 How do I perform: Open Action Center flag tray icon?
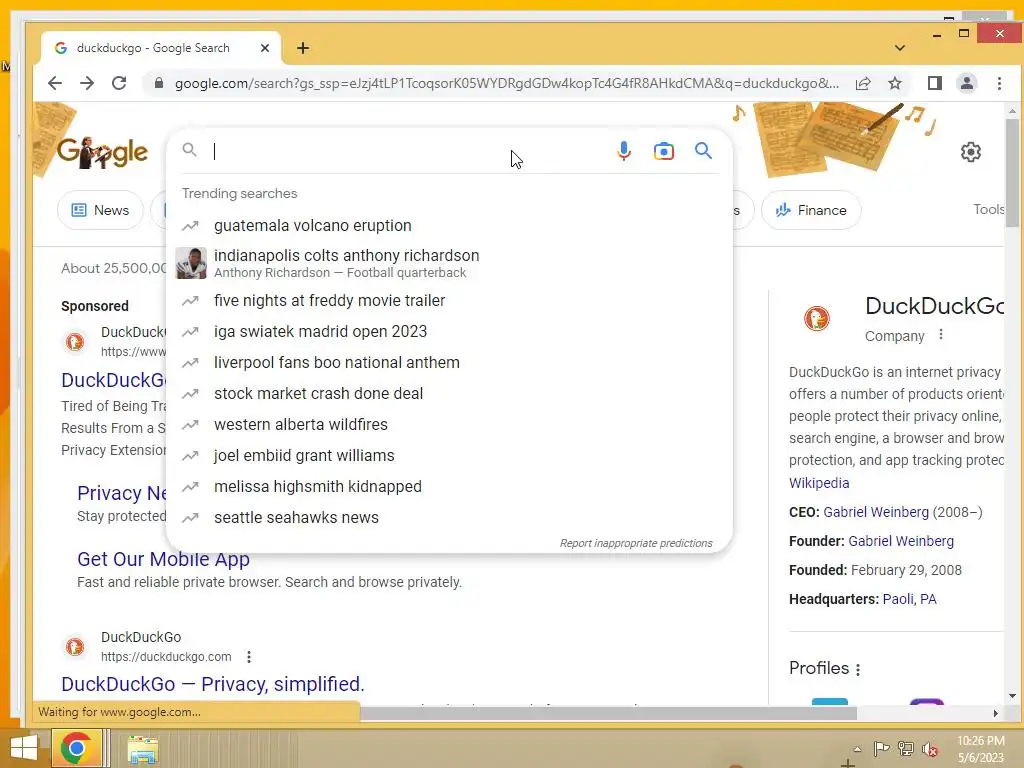(x=881, y=748)
